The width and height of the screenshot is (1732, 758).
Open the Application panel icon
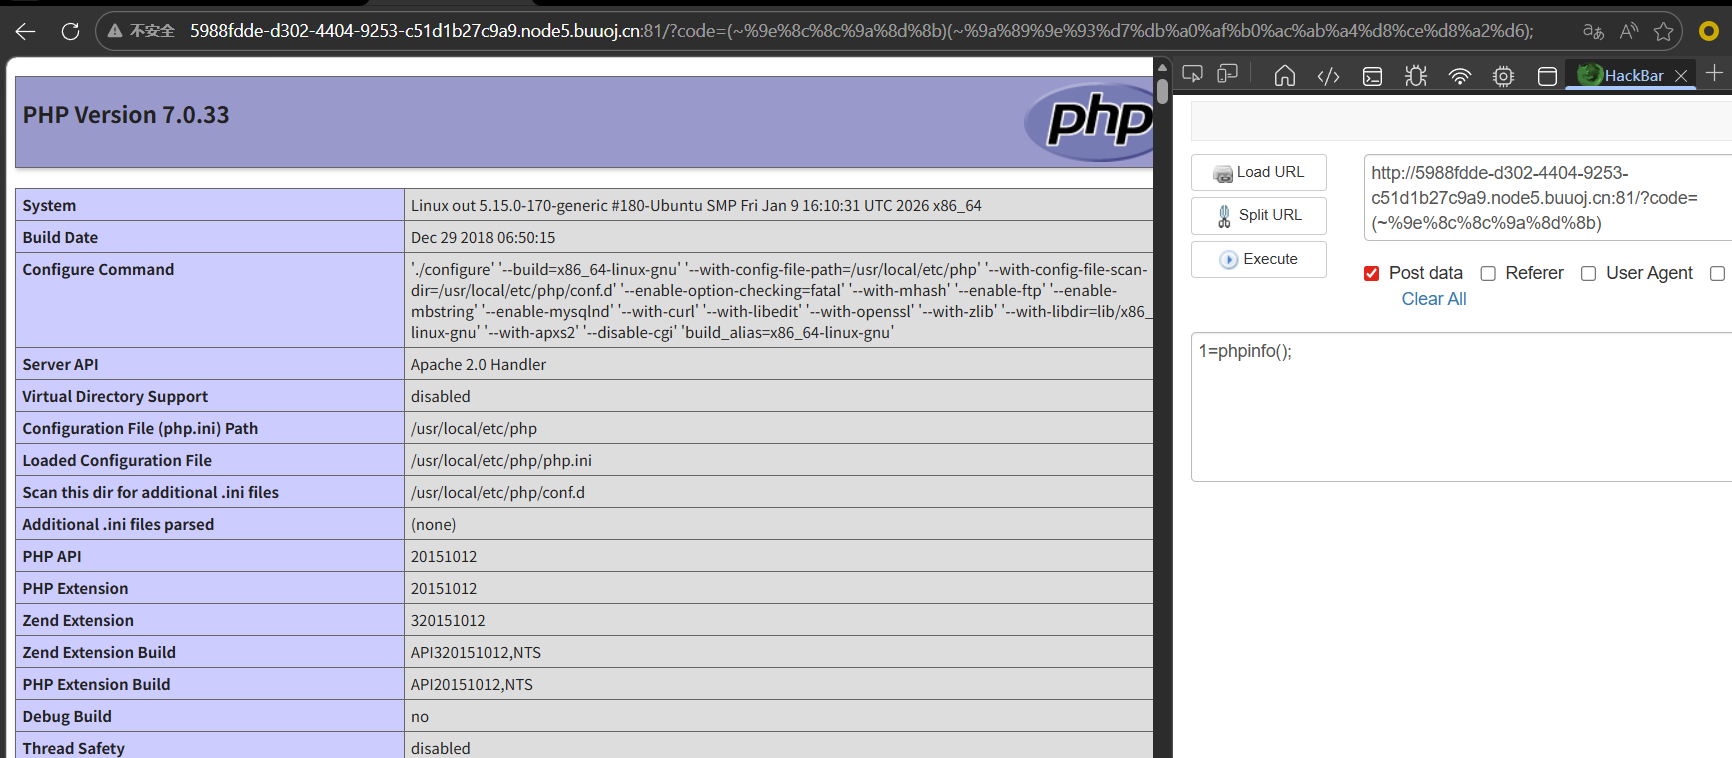(1547, 76)
